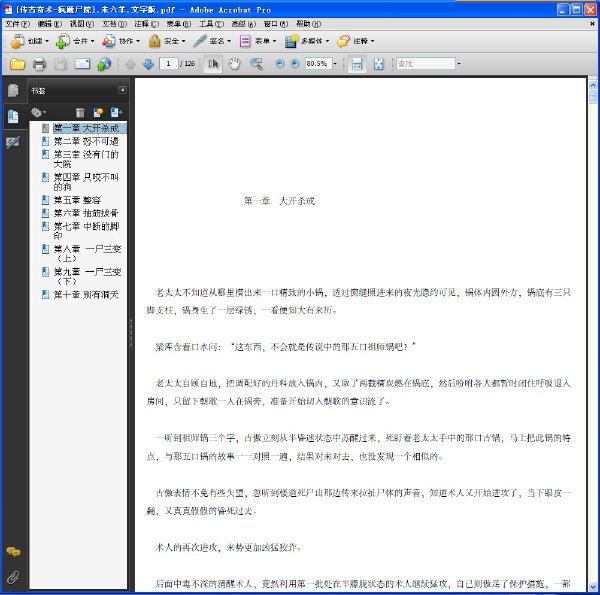Open the 注释 menu in menu bar
600x595 pixels.
click(x=146, y=24)
